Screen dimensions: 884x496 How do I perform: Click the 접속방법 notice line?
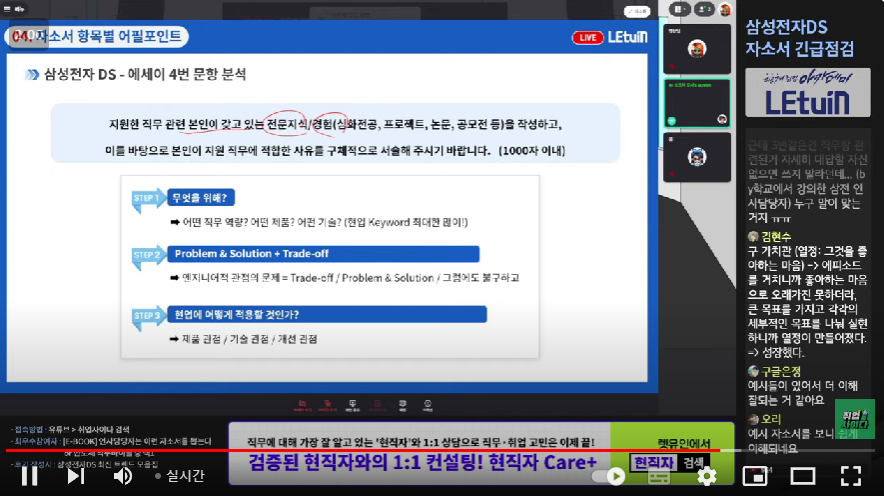pyautogui.click(x=70, y=429)
